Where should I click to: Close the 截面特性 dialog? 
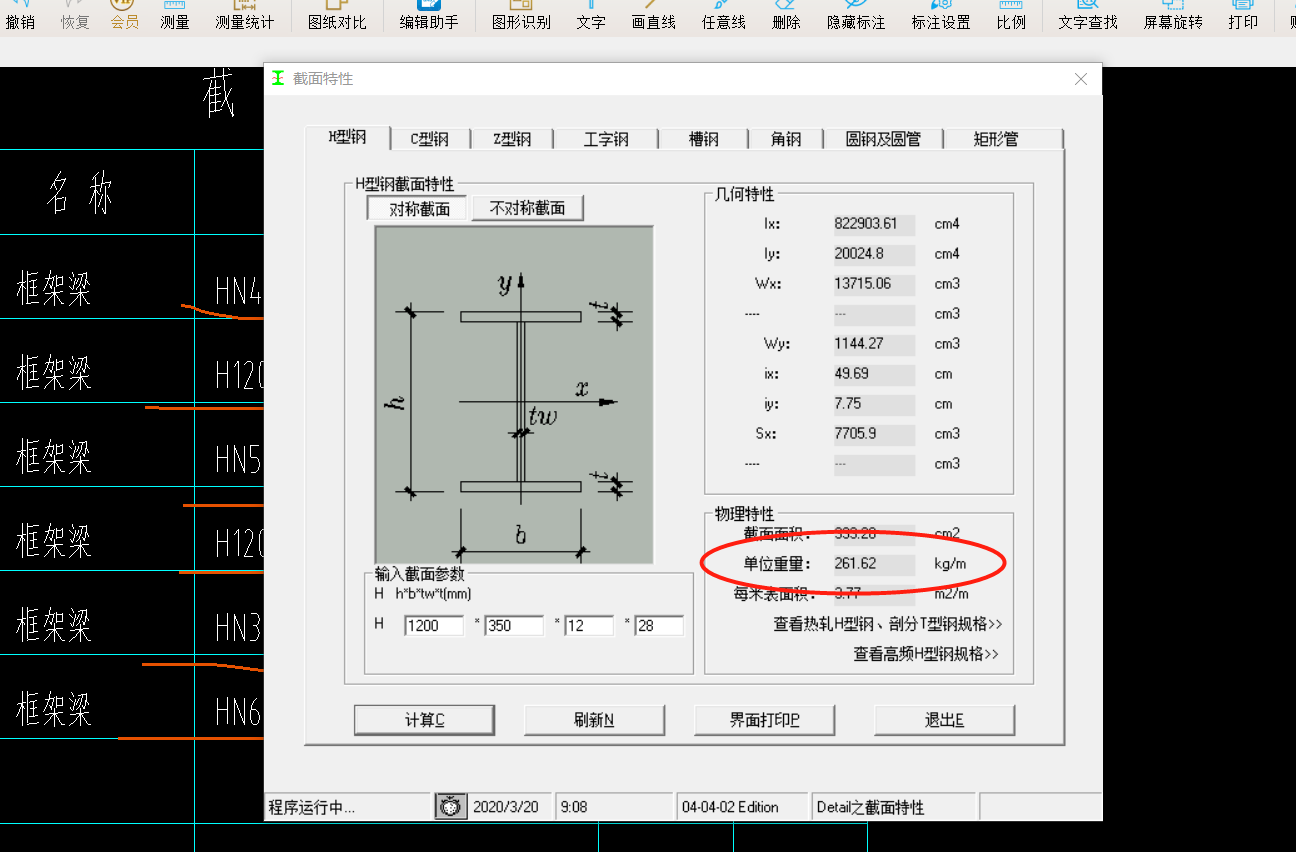1081,79
